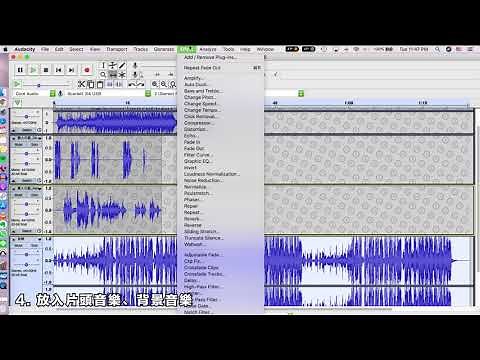Click the Fit Selection zoom icon
The width and height of the screenshot is (480, 360).
point(173,84)
